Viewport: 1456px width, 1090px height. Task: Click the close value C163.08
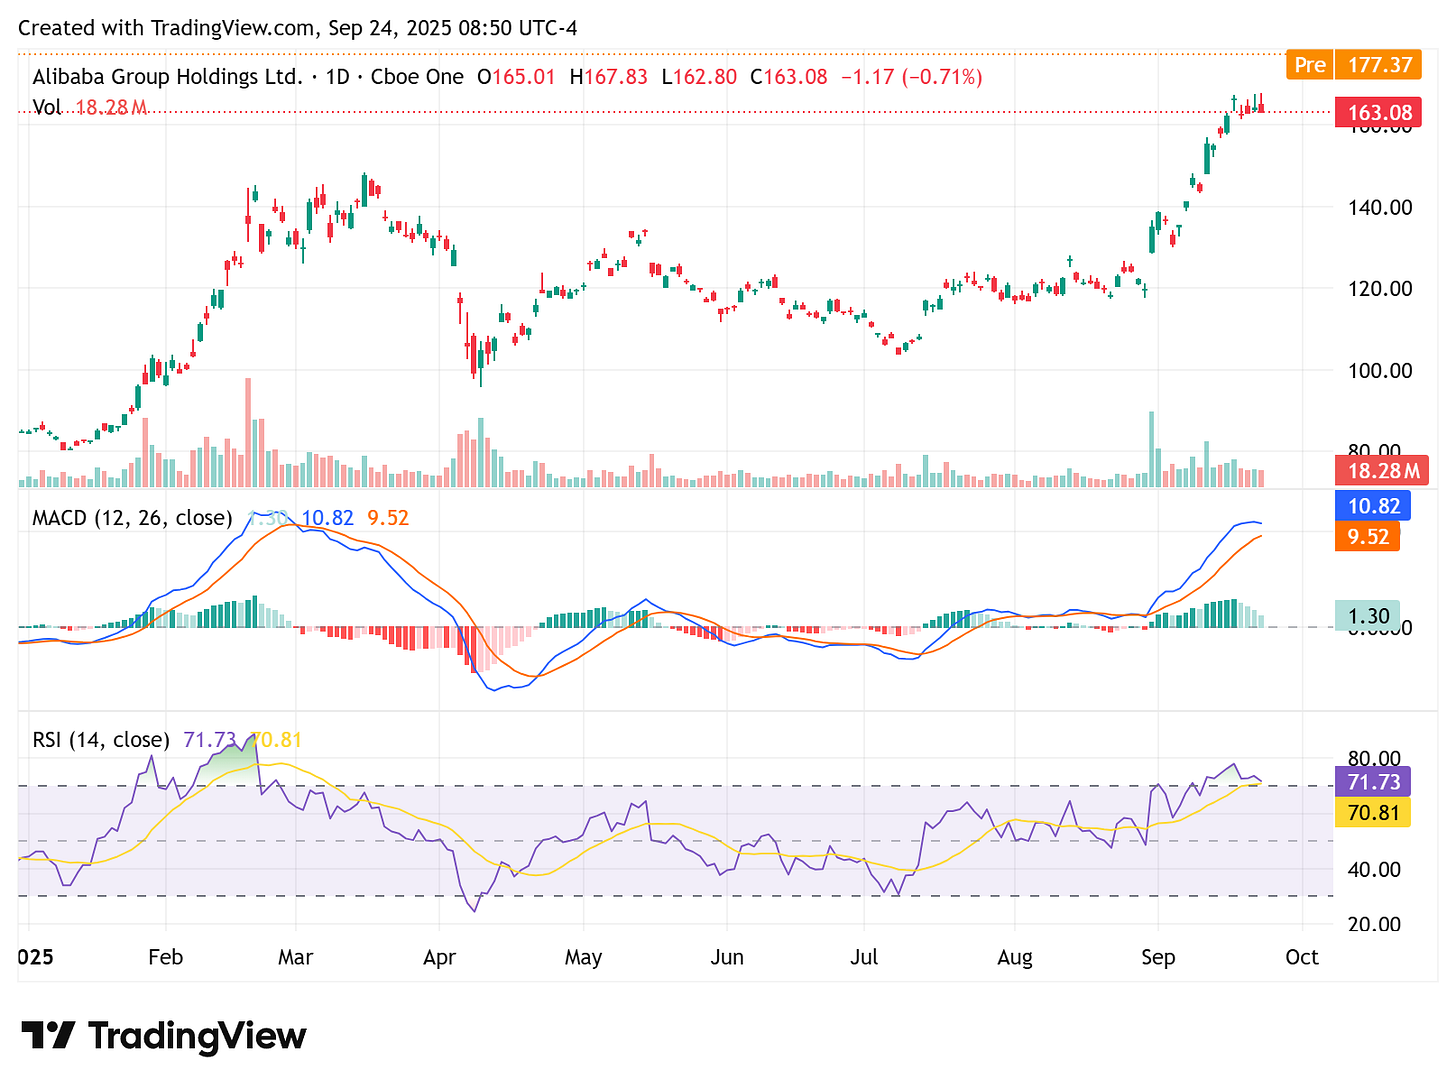790,77
